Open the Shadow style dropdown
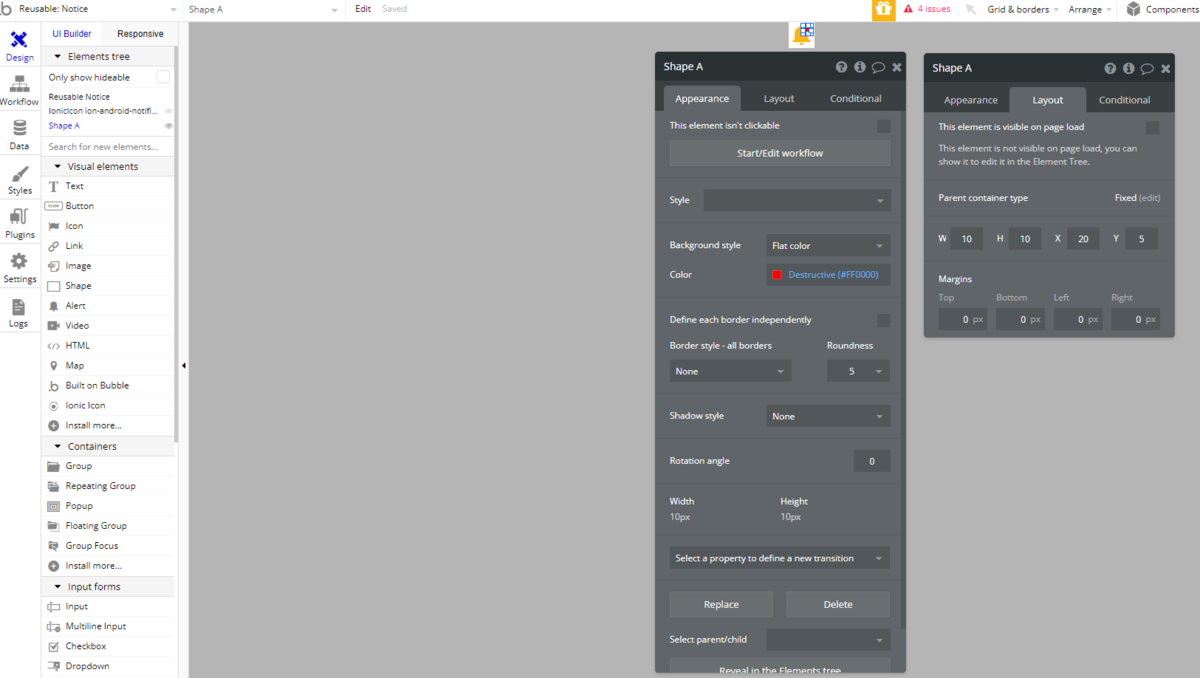This screenshot has height=678, width=1200. 828,416
